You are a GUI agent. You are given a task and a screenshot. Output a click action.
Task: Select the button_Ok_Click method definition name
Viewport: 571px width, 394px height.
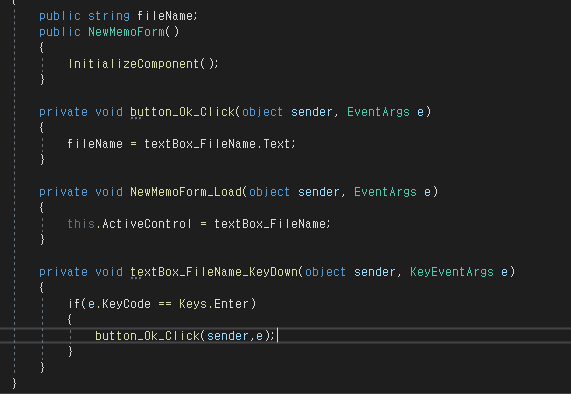[182, 112]
